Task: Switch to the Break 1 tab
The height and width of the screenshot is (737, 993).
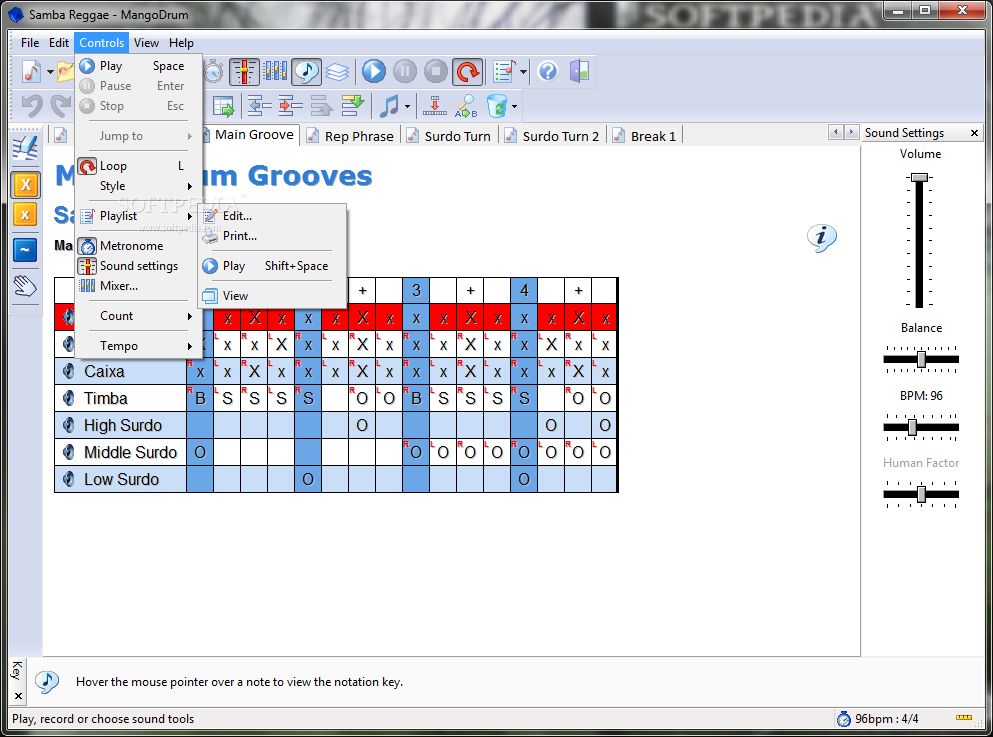Action: pos(645,136)
